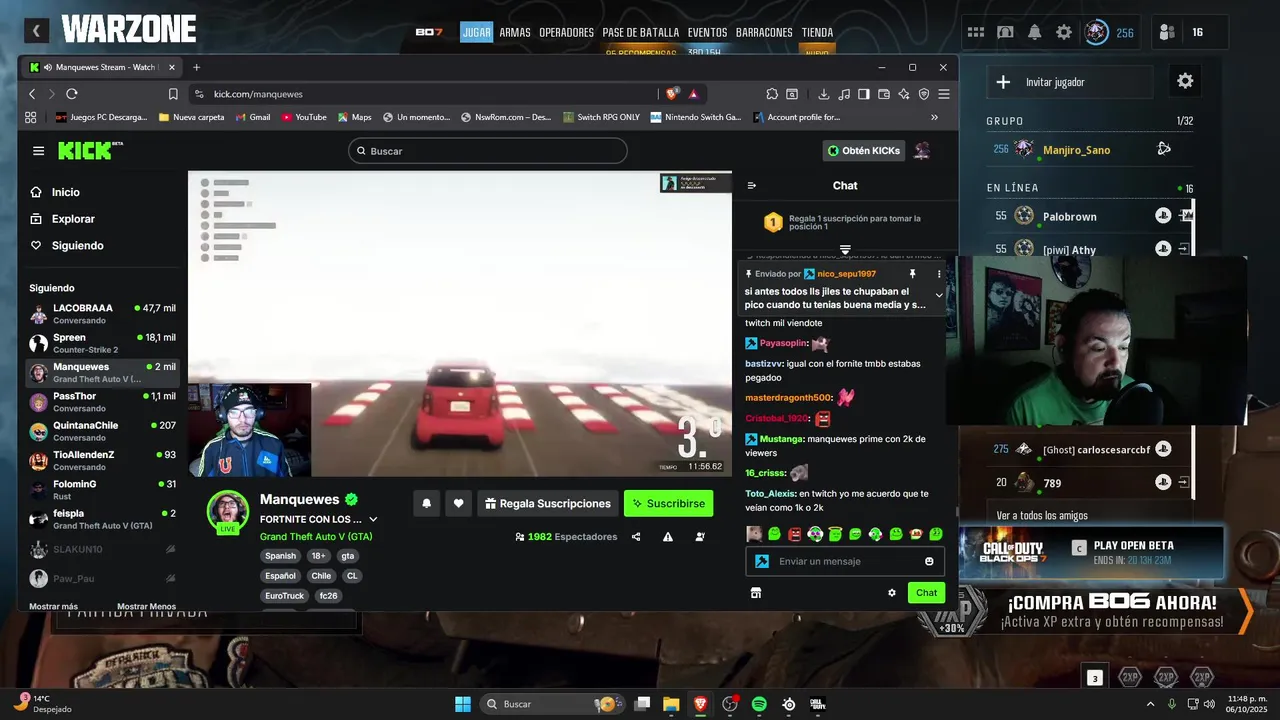1280x720 pixels.
Task: Expand the stream title dropdown chevron
Action: pyautogui.click(x=373, y=519)
